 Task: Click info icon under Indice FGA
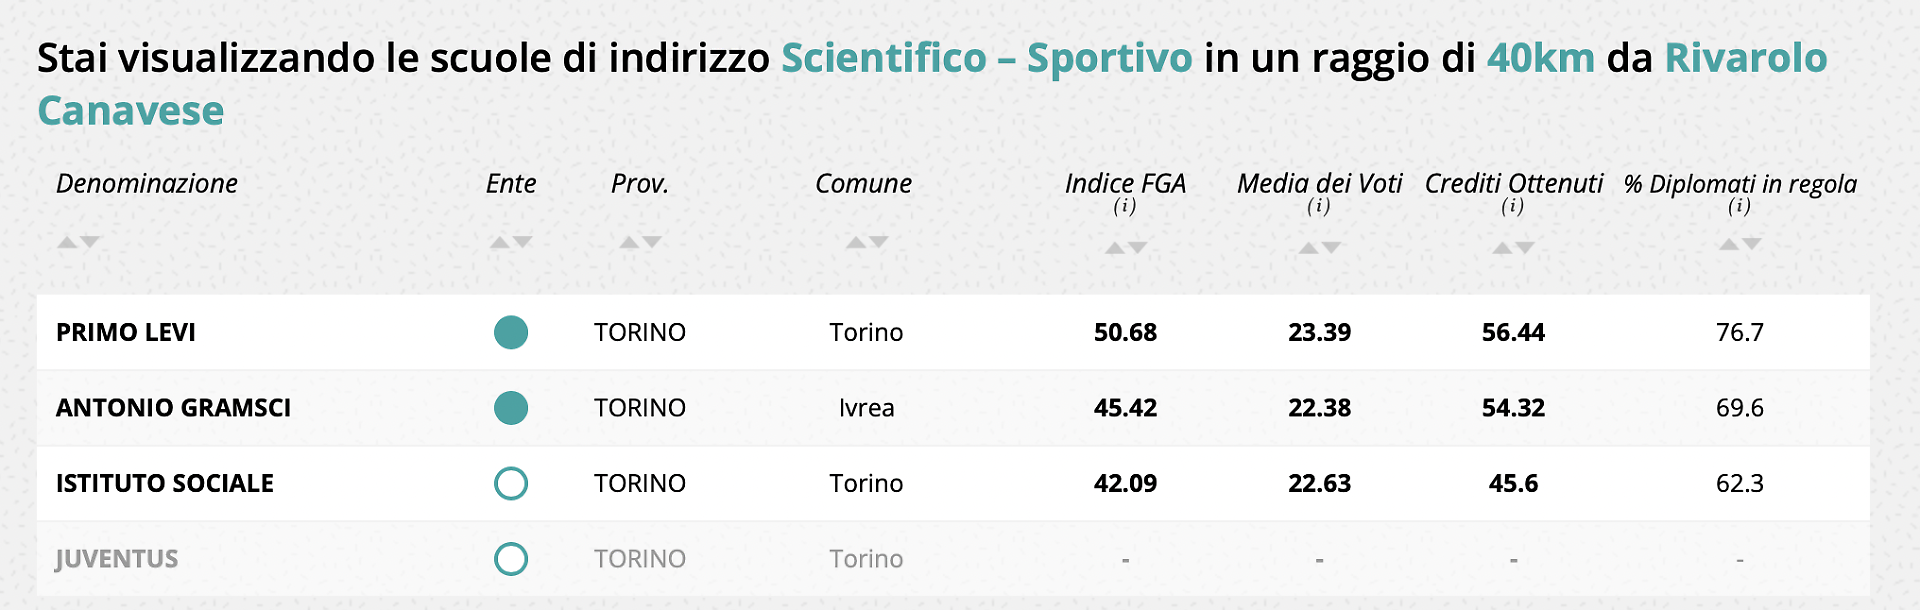(x=1125, y=206)
